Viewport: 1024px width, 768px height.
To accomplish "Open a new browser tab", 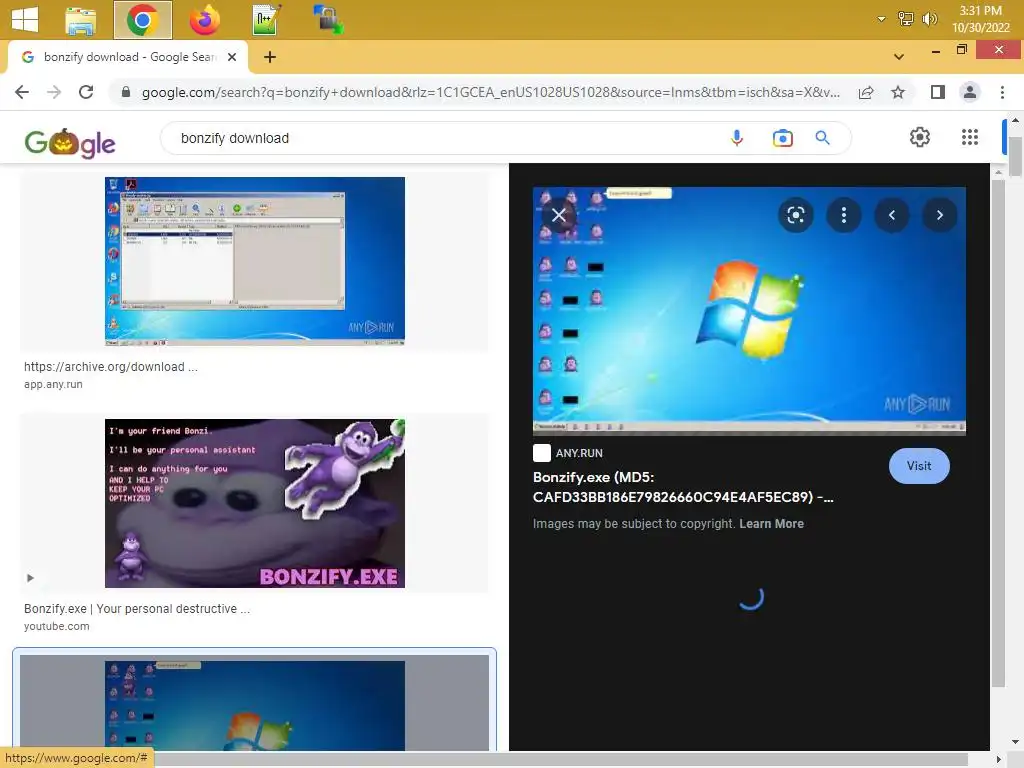I will point(270,57).
